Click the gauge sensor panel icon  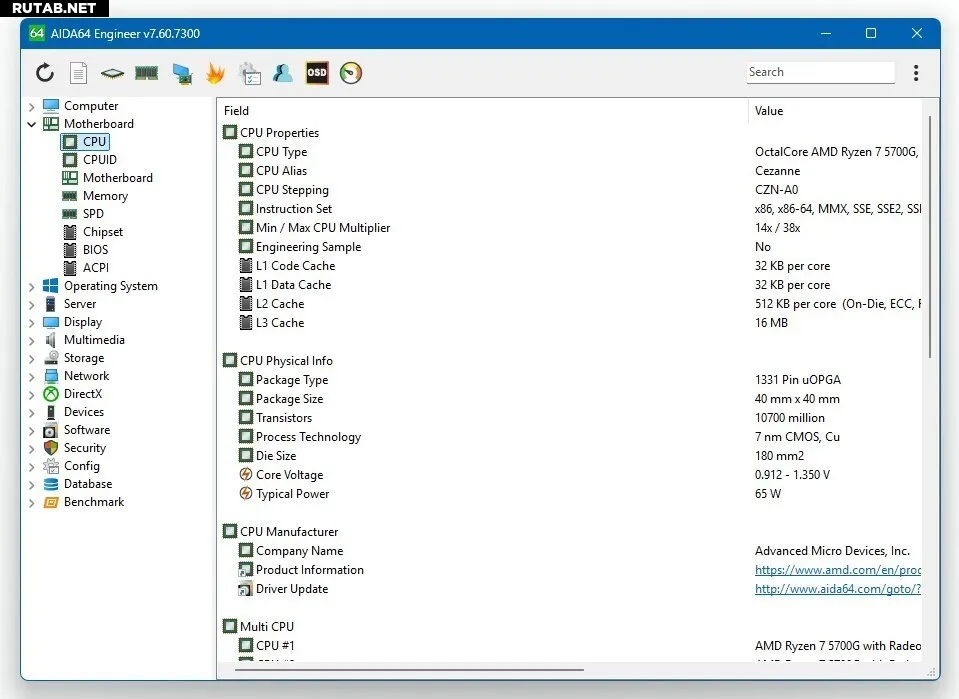coord(351,73)
